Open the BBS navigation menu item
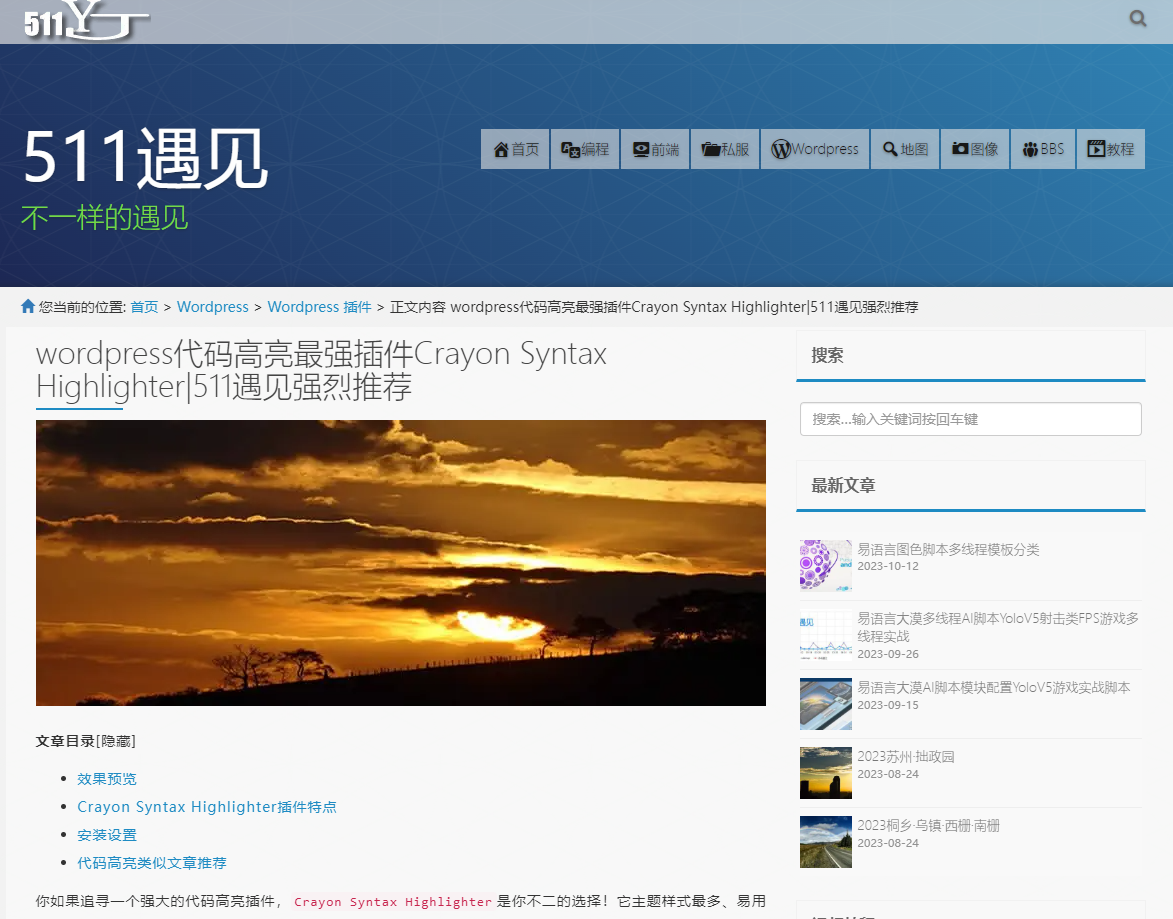This screenshot has height=919, width=1173. pos(1043,149)
